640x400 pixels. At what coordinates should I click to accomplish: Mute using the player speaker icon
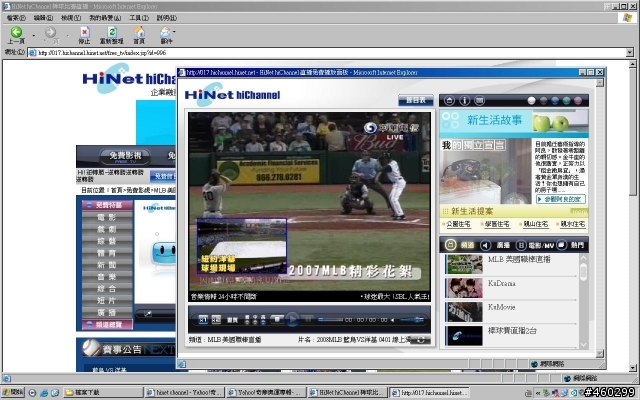click(392, 320)
